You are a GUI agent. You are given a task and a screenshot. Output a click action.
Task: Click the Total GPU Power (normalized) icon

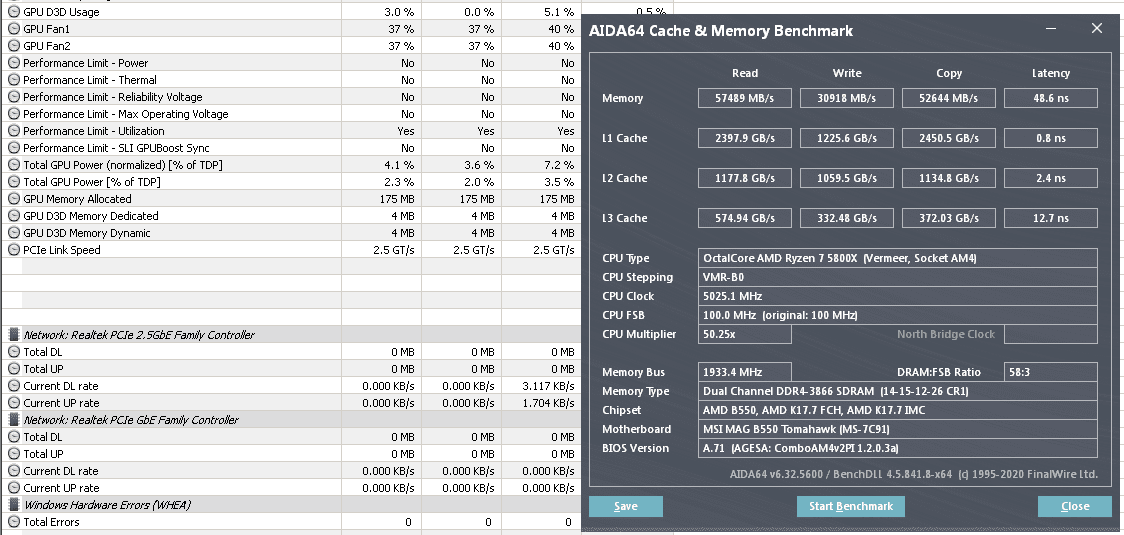coord(14,165)
